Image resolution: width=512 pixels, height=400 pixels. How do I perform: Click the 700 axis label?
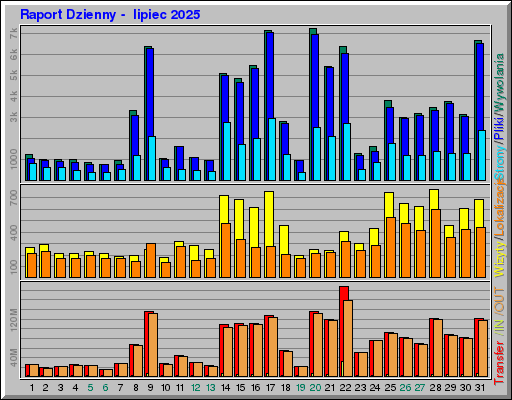pos(14,198)
